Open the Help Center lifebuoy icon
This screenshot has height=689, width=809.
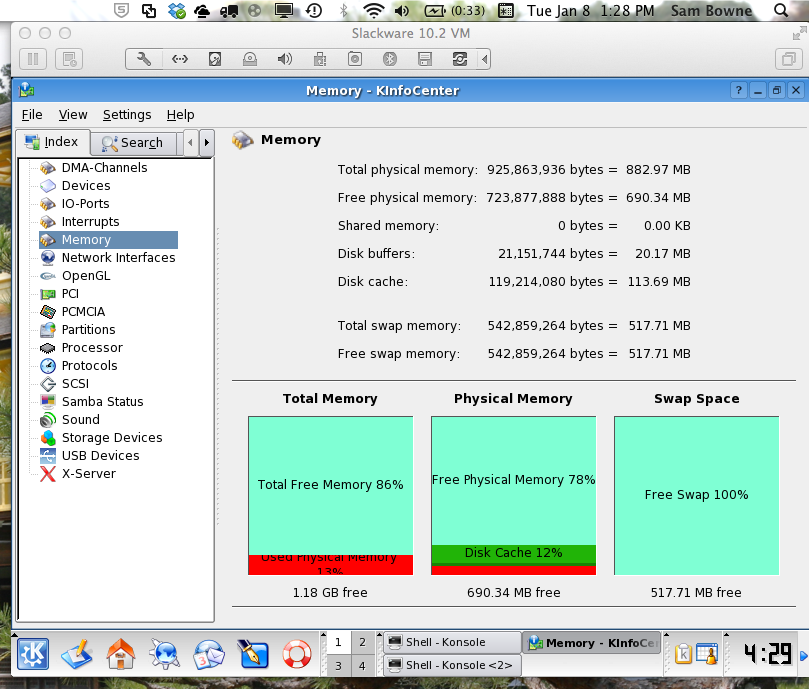point(297,654)
